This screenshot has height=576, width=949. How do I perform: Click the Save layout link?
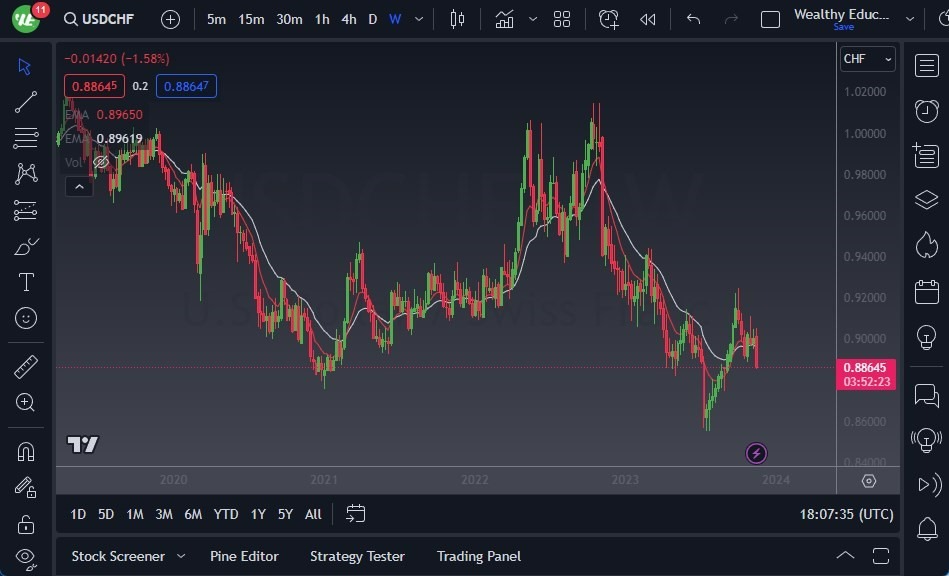tap(843, 27)
